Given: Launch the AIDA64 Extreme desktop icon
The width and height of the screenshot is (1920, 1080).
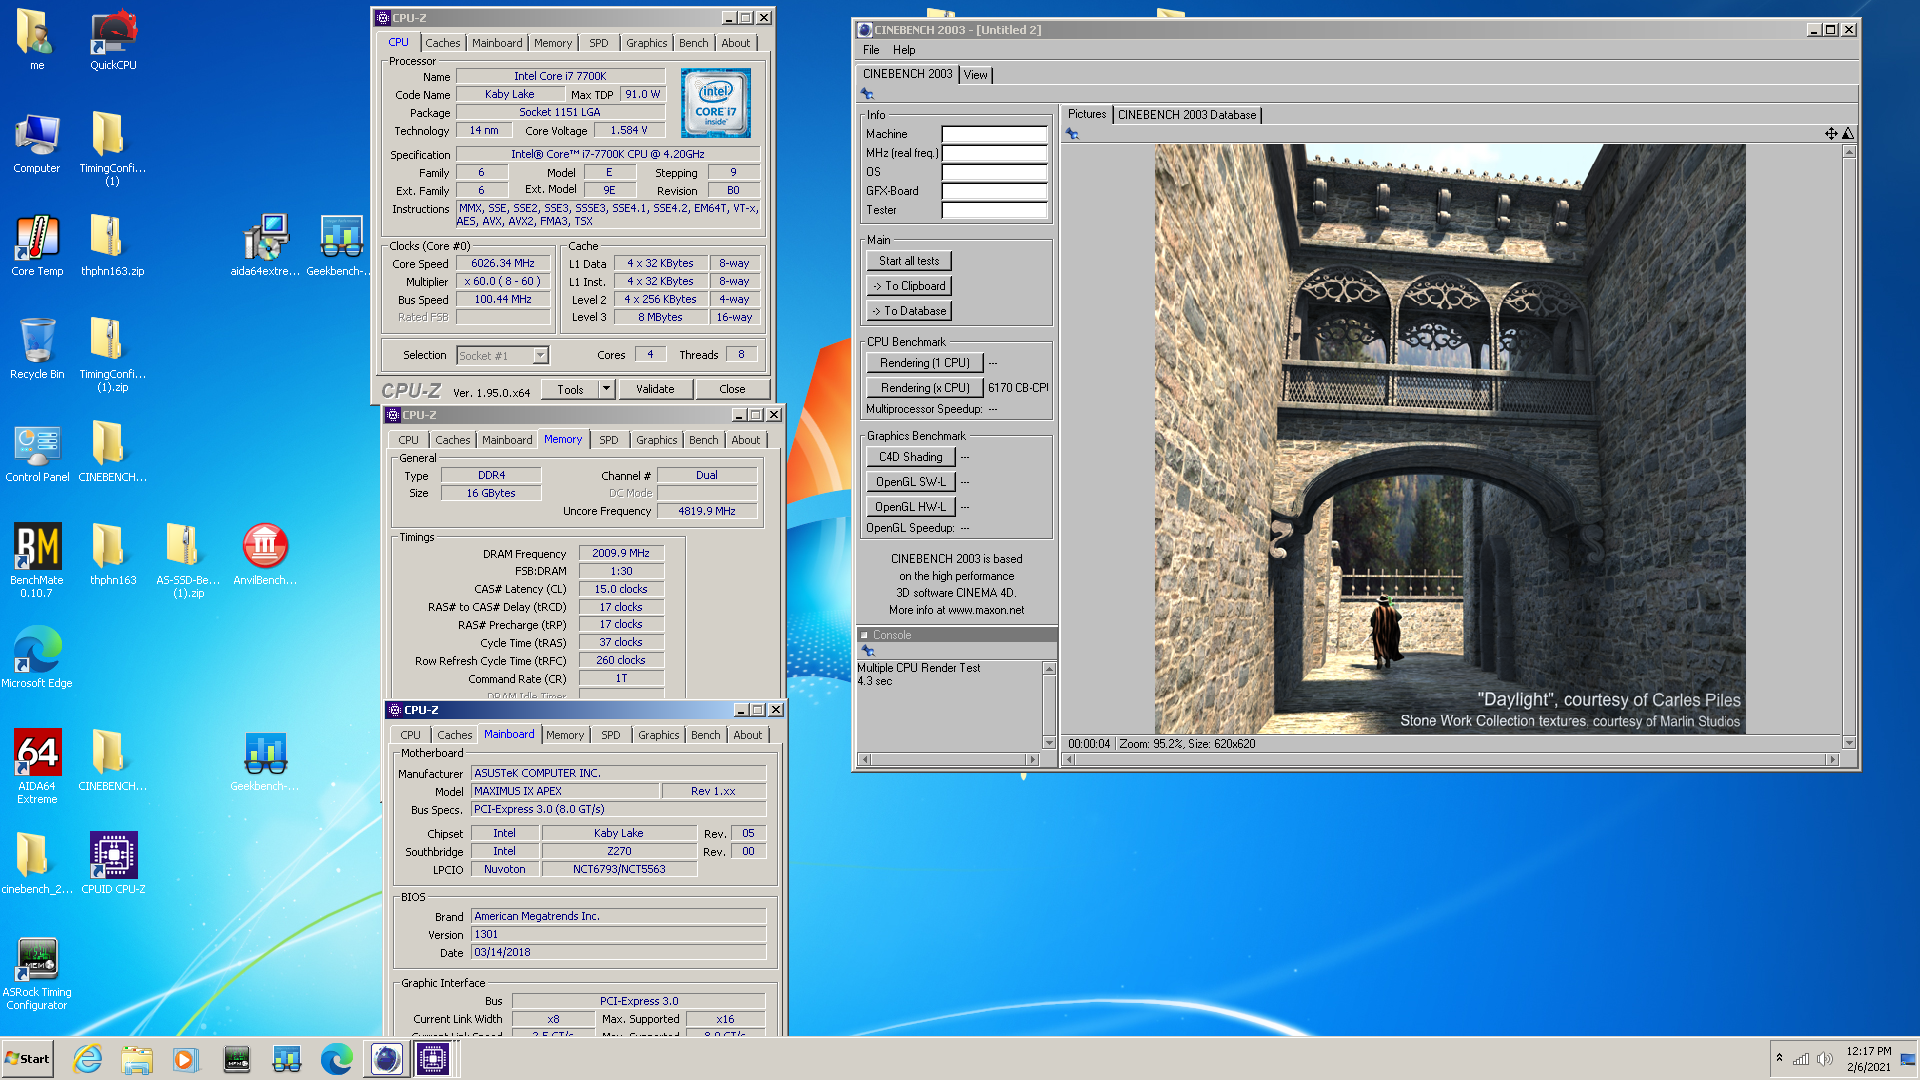Looking at the screenshot, I should (x=37, y=766).
